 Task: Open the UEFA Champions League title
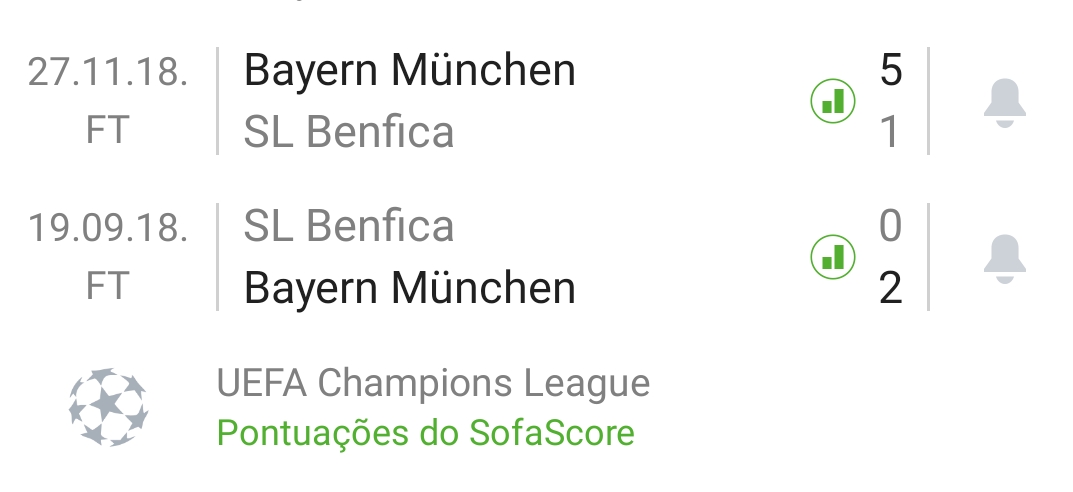click(433, 383)
